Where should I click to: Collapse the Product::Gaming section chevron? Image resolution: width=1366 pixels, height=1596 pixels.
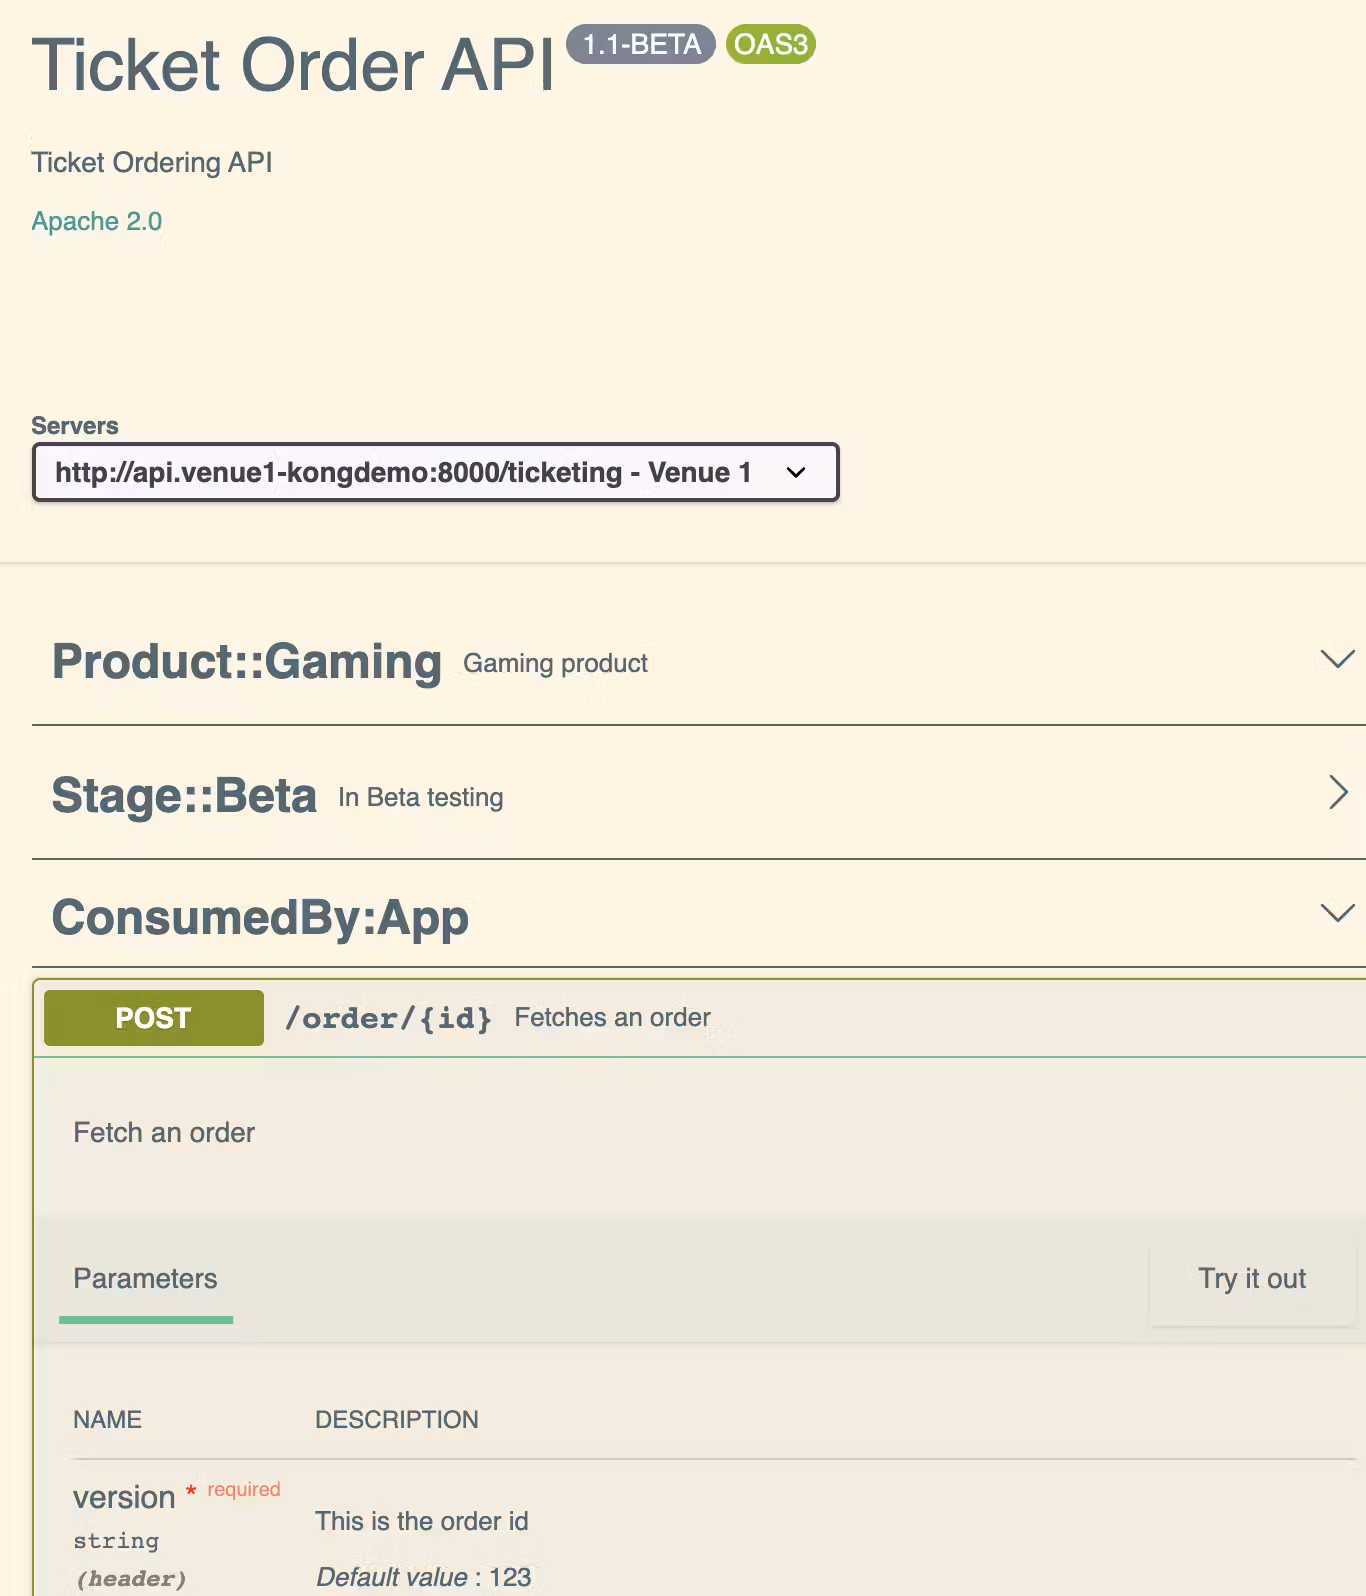1337,659
